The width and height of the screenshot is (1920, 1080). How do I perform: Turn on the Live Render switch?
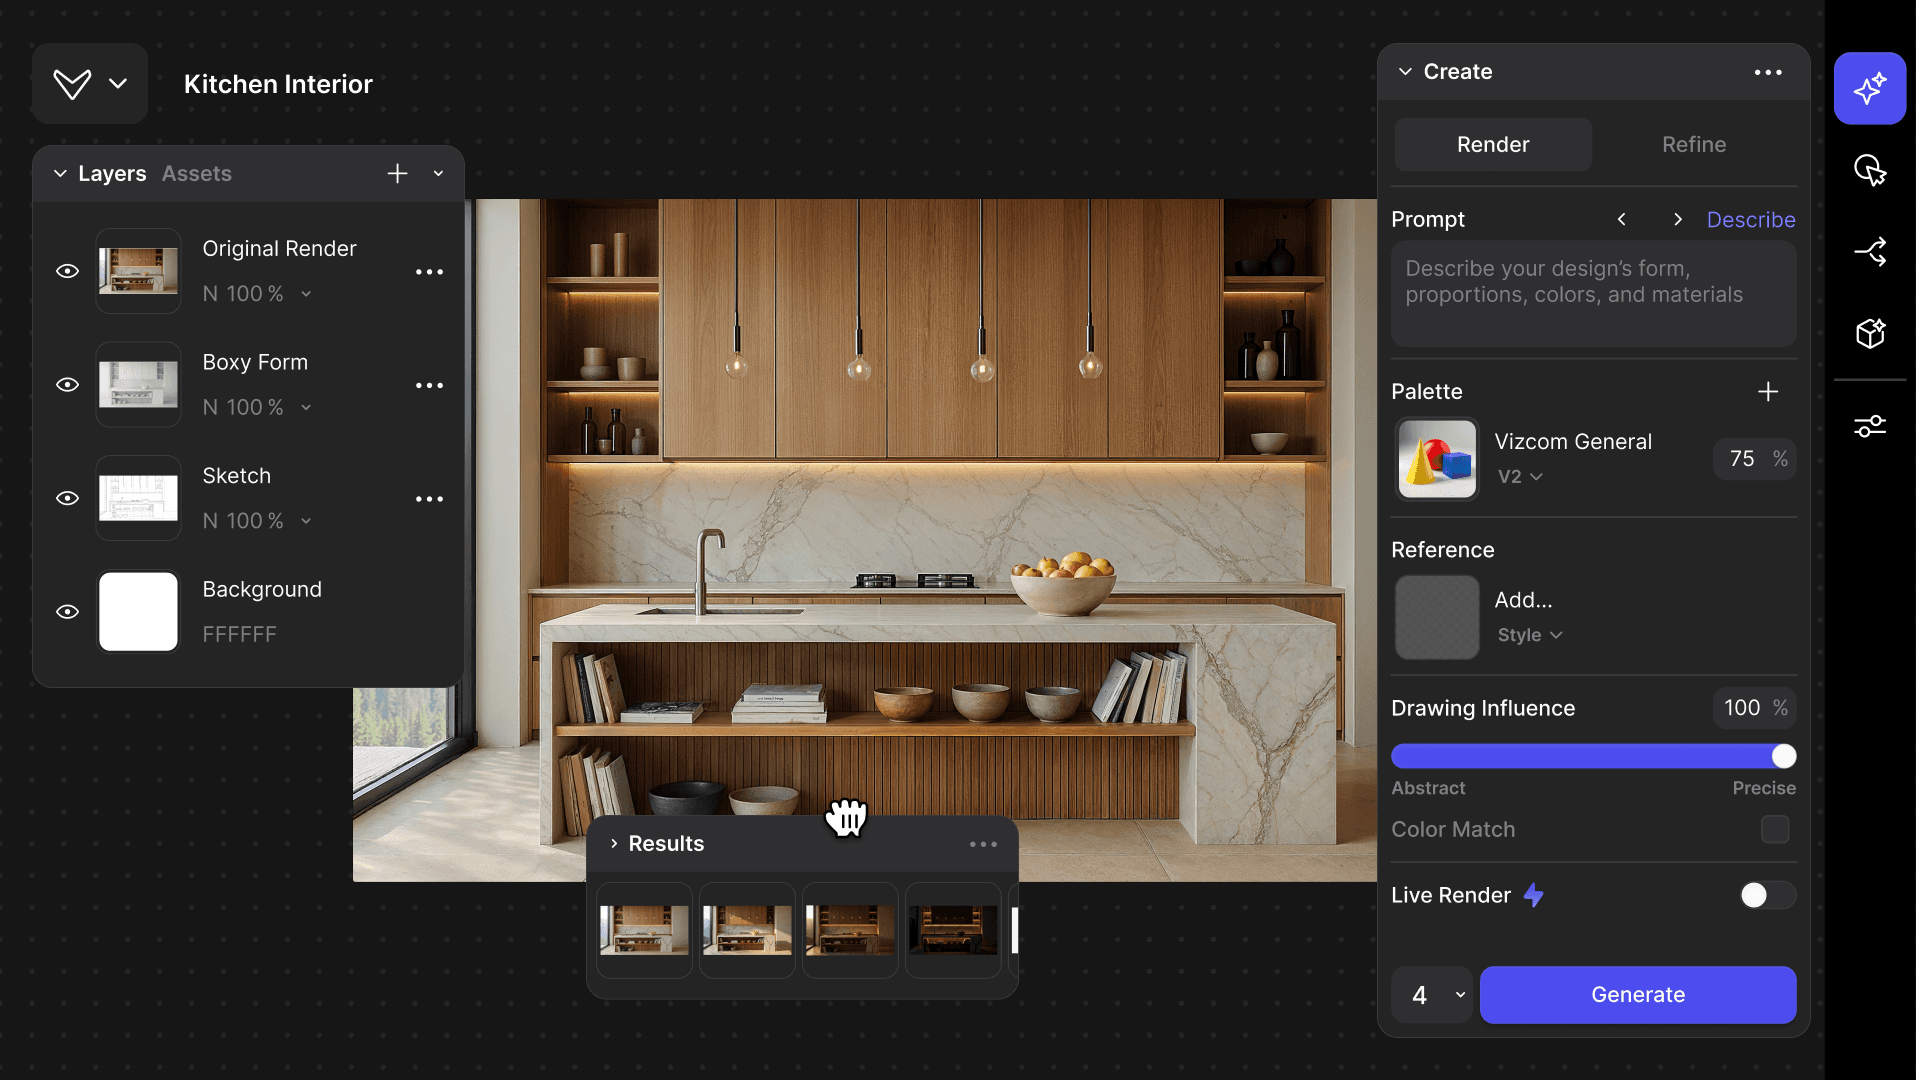tap(1766, 895)
